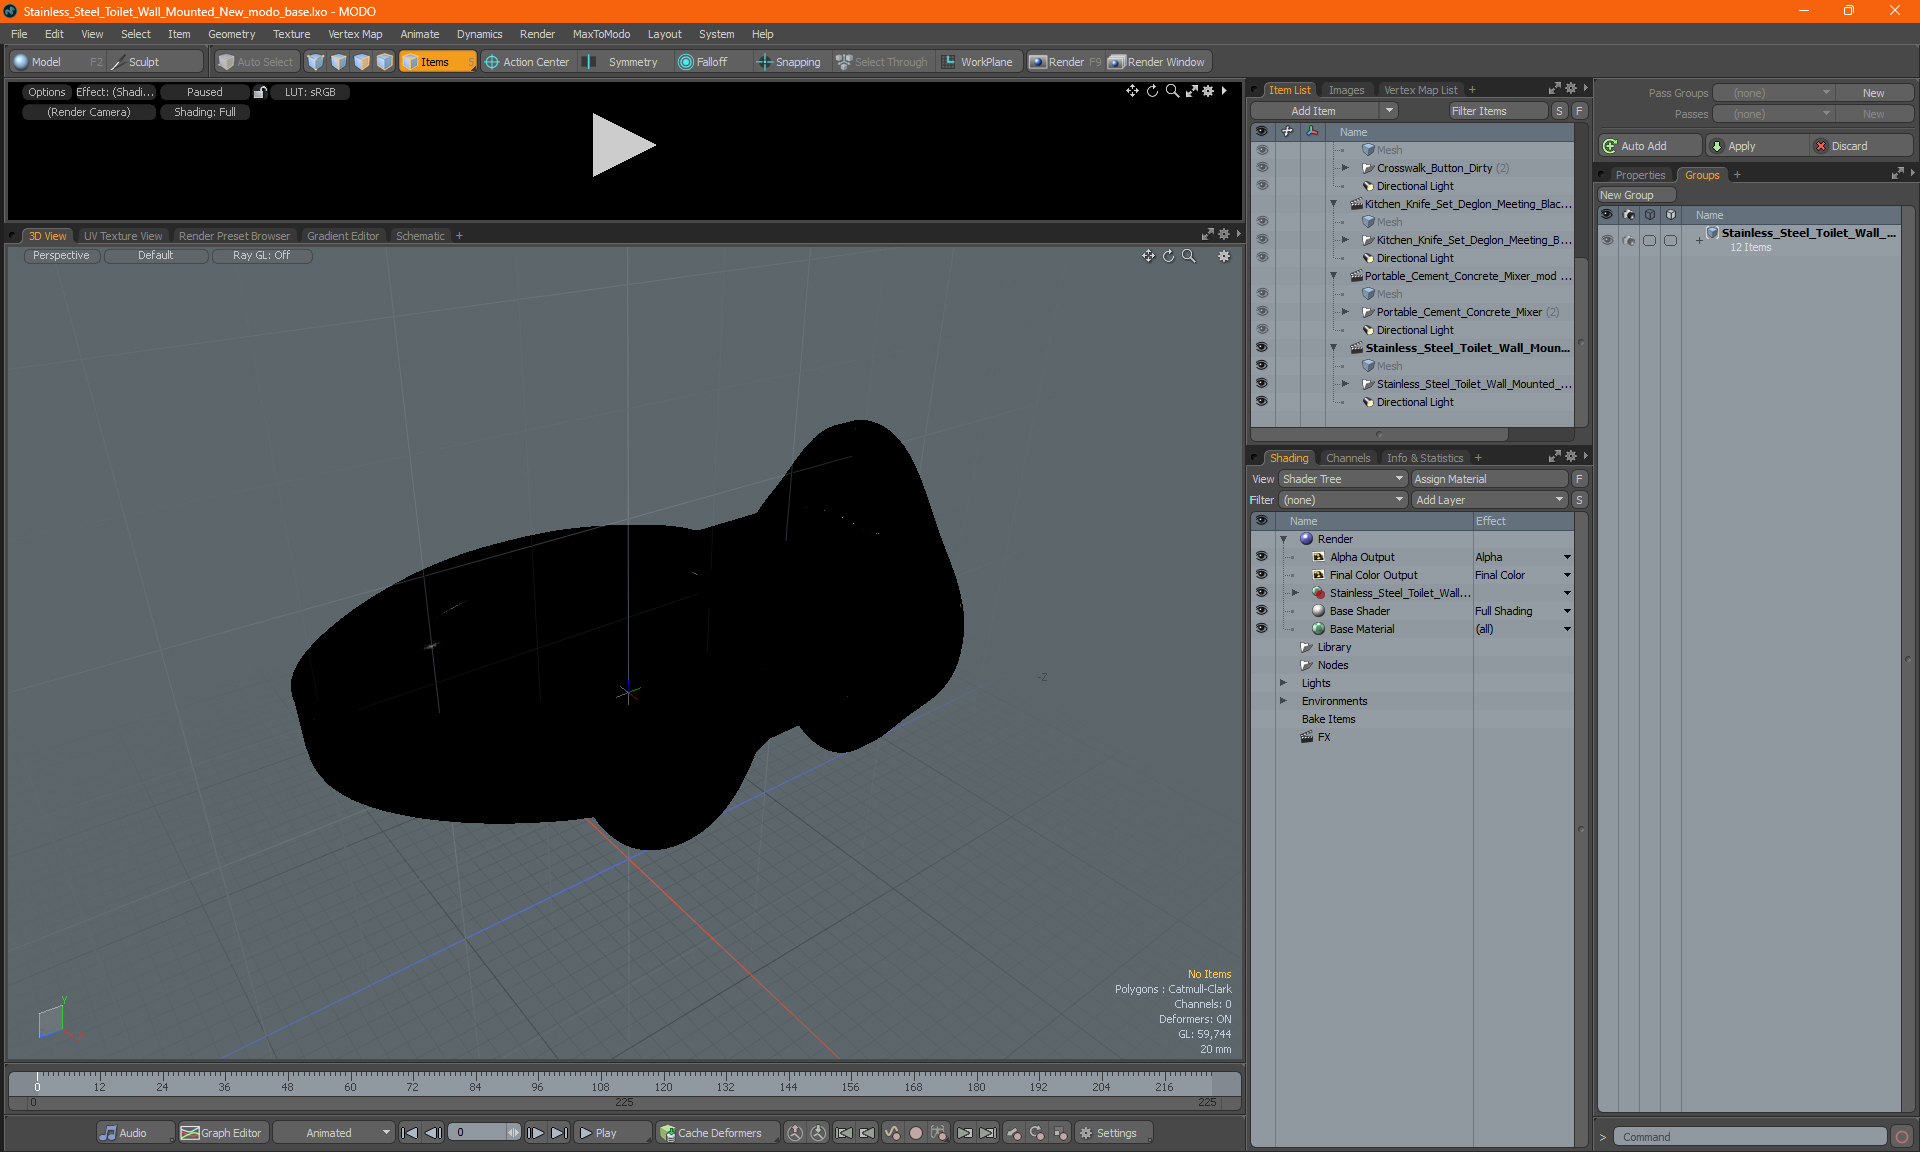Click the Discard button
The height and width of the screenshot is (1152, 1920).
click(x=1862, y=146)
